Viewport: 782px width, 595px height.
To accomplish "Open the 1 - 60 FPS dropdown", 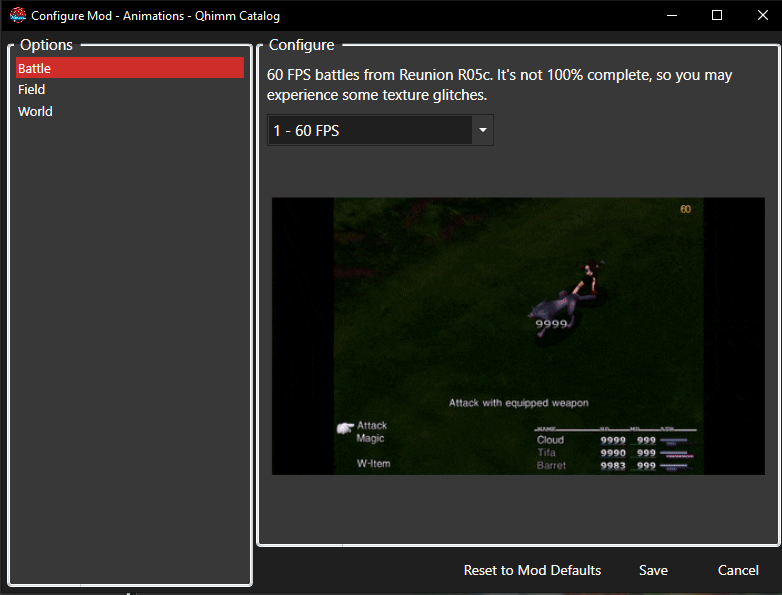I will [380, 130].
